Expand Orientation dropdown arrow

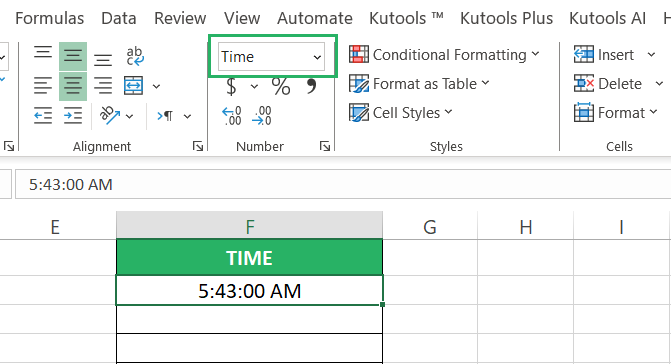[130, 116]
